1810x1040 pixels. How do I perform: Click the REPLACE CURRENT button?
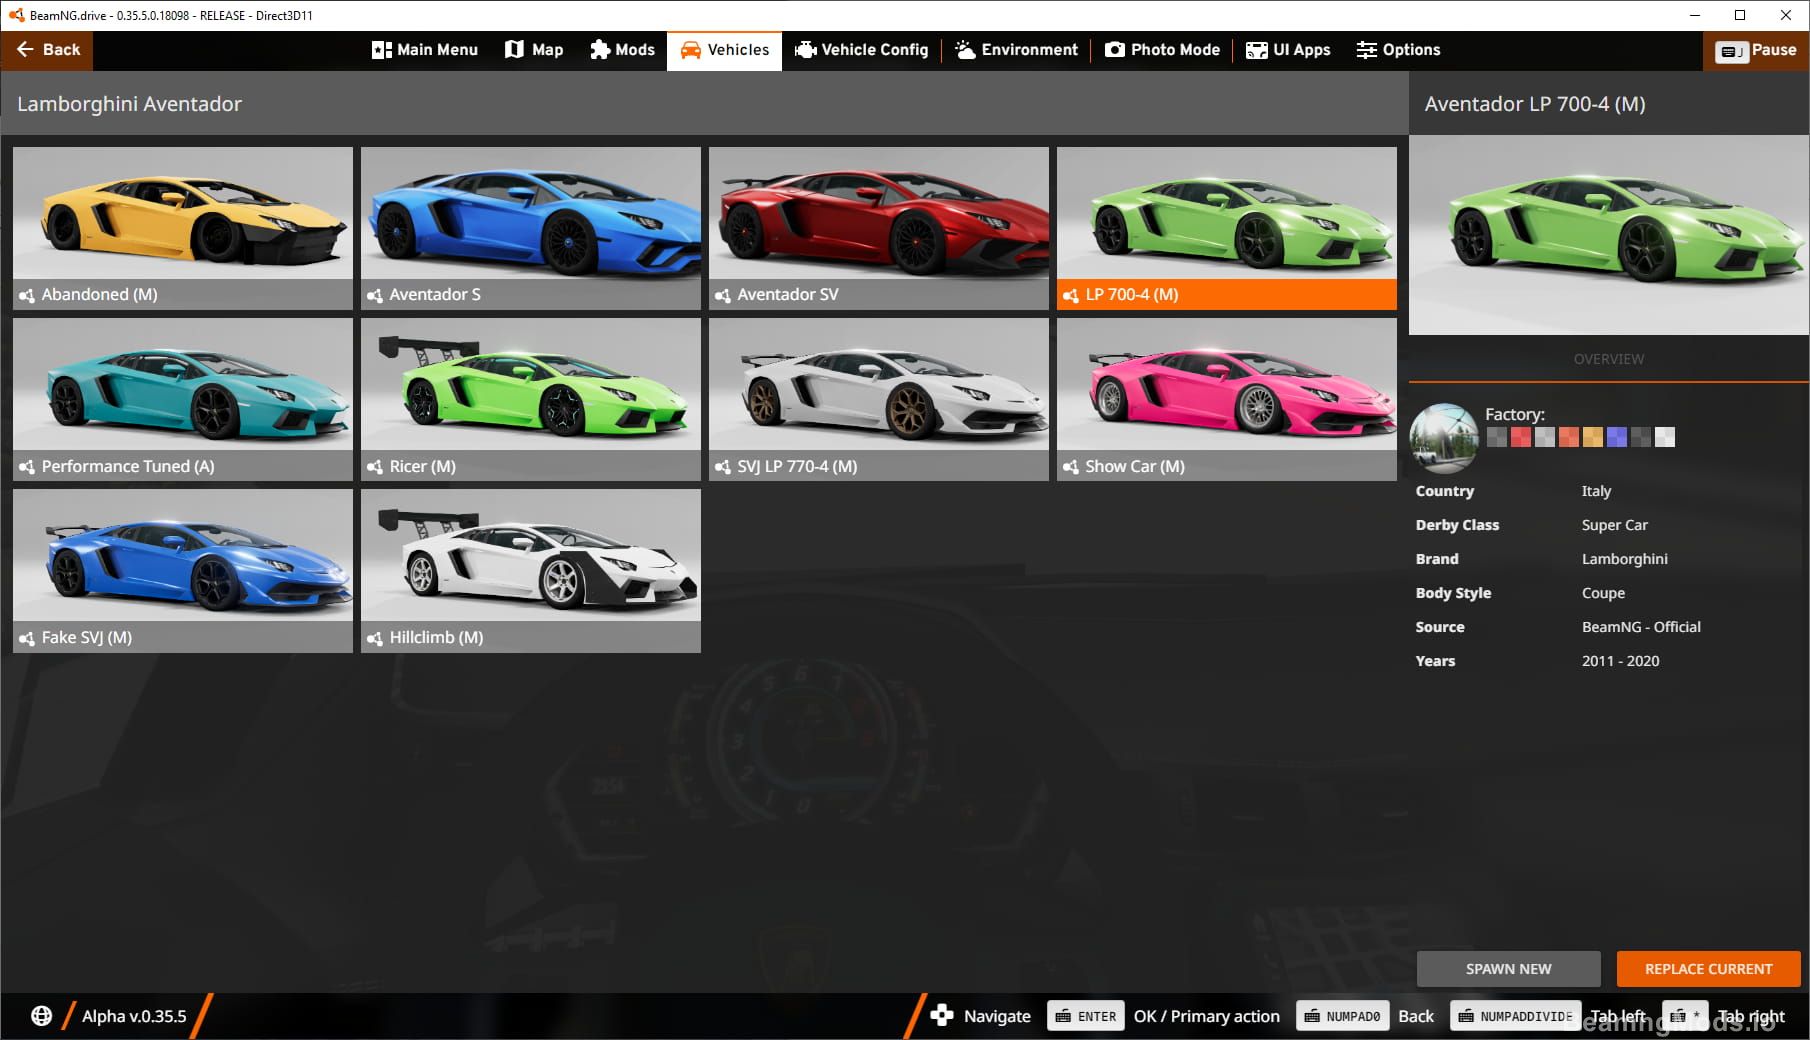(1708, 969)
